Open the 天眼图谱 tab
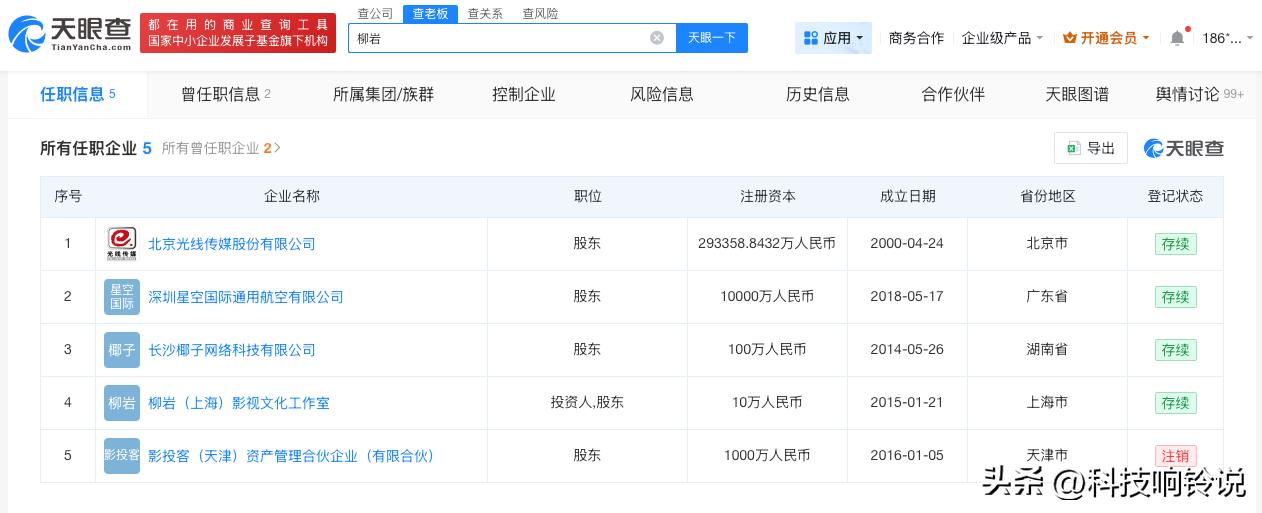1262x513 pixels. pyautogui.click(x=1077, y=94)
